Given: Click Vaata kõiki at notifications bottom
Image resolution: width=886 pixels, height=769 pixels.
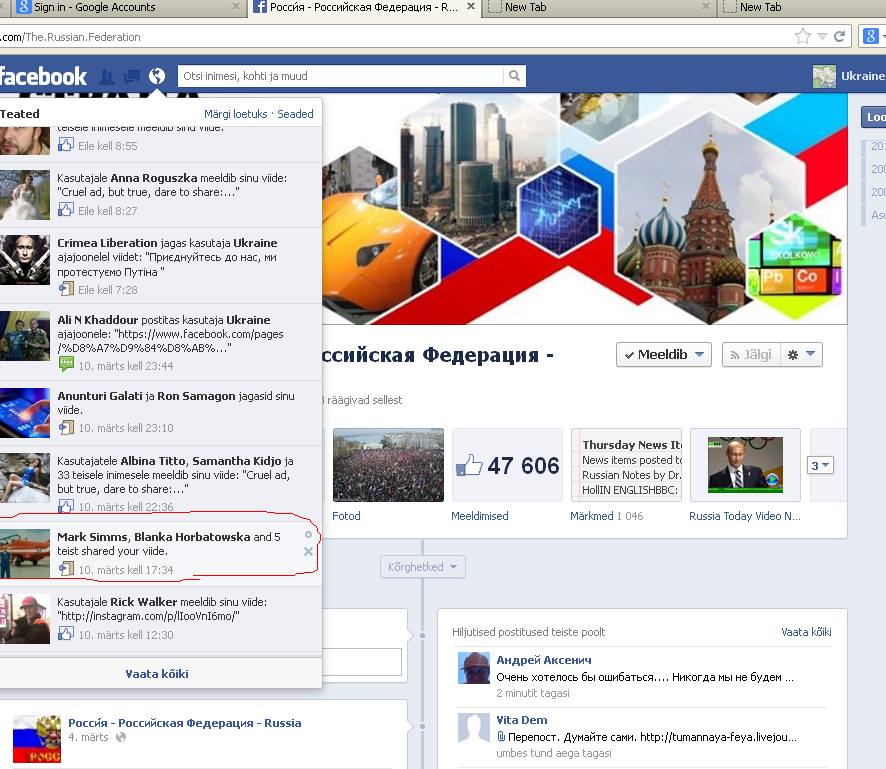Looking at the screenshot, I should click(x=157, y=674).
